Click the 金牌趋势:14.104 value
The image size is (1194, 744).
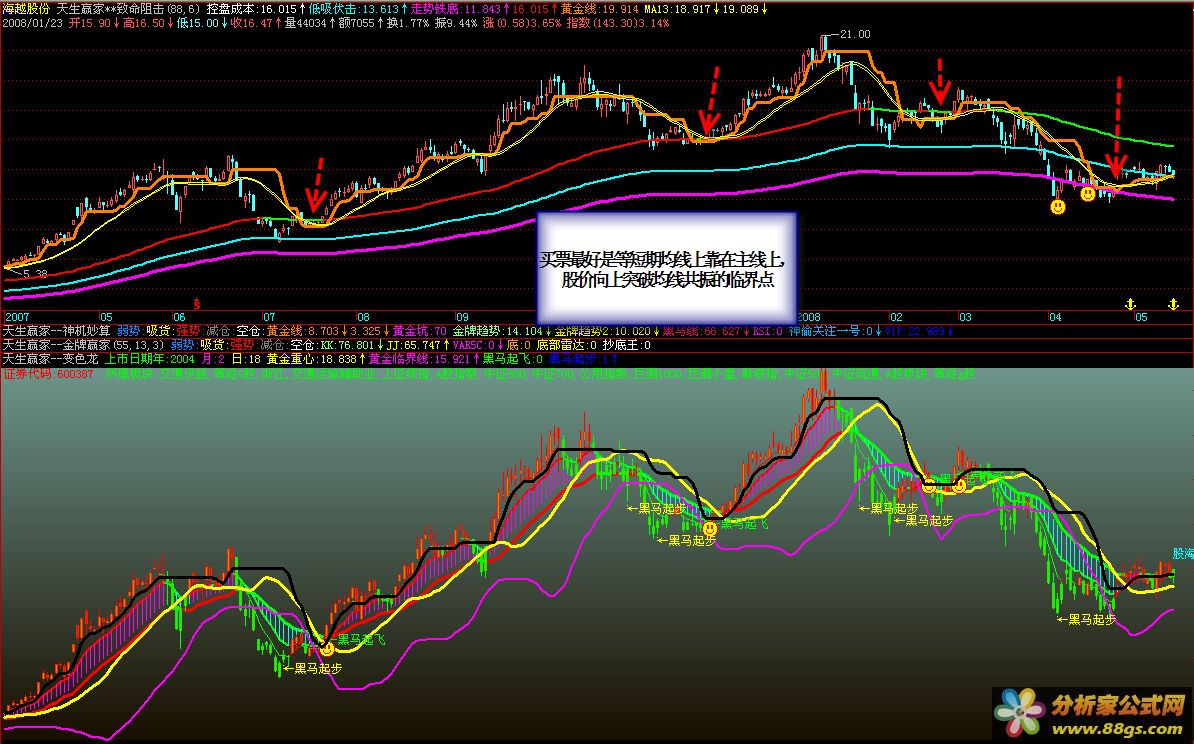coord(497,331)
